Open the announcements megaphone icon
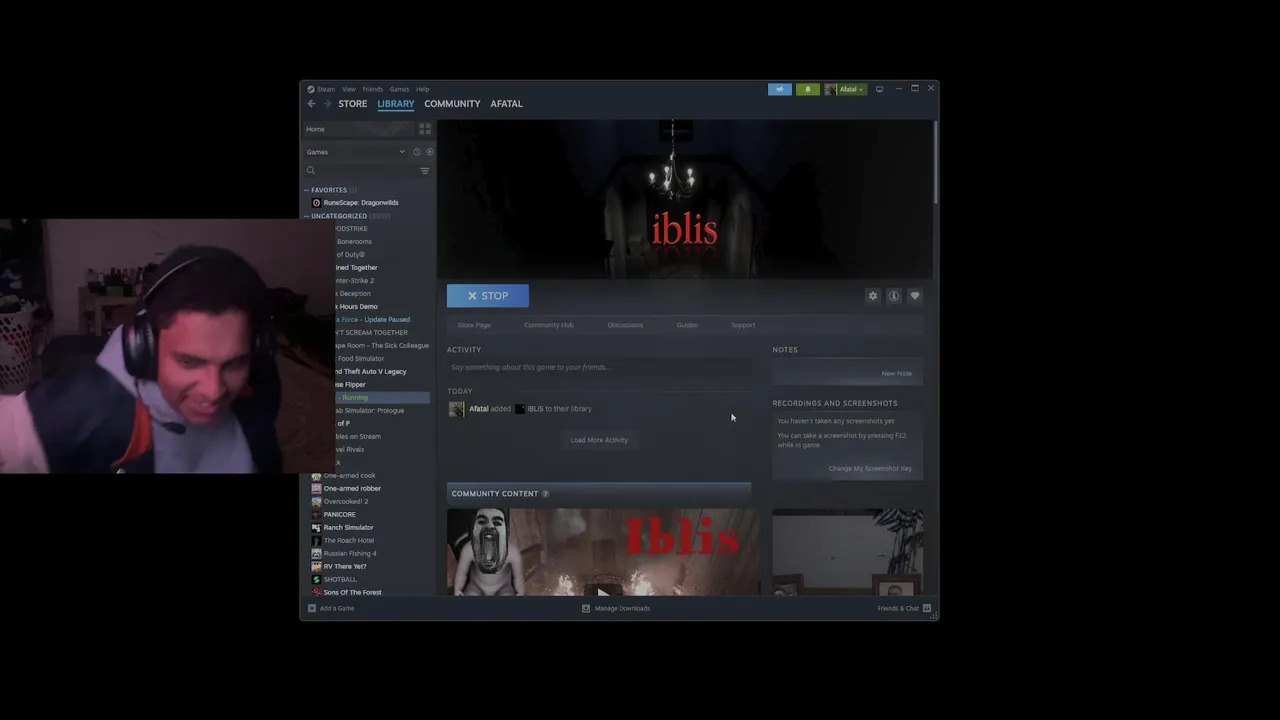The height and width of the screenshot is (720, 1280). [780, 89]
